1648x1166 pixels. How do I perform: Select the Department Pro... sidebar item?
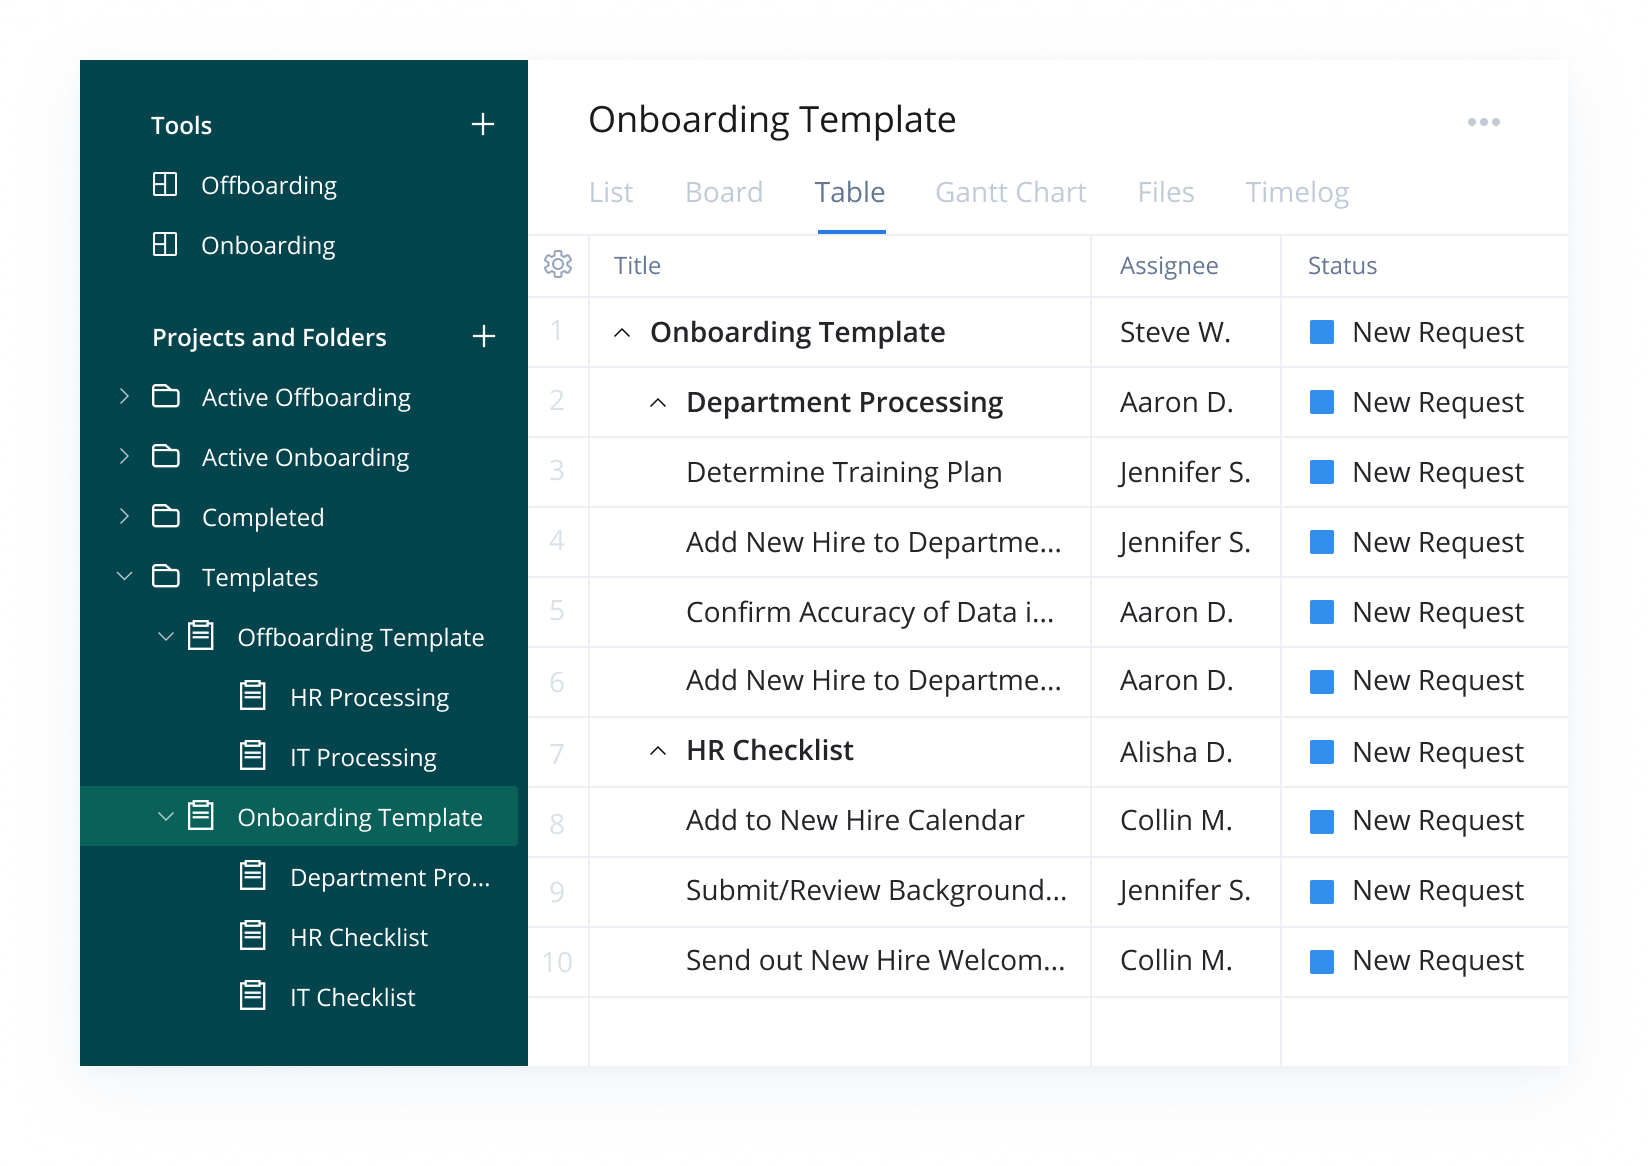coord(390,877)
